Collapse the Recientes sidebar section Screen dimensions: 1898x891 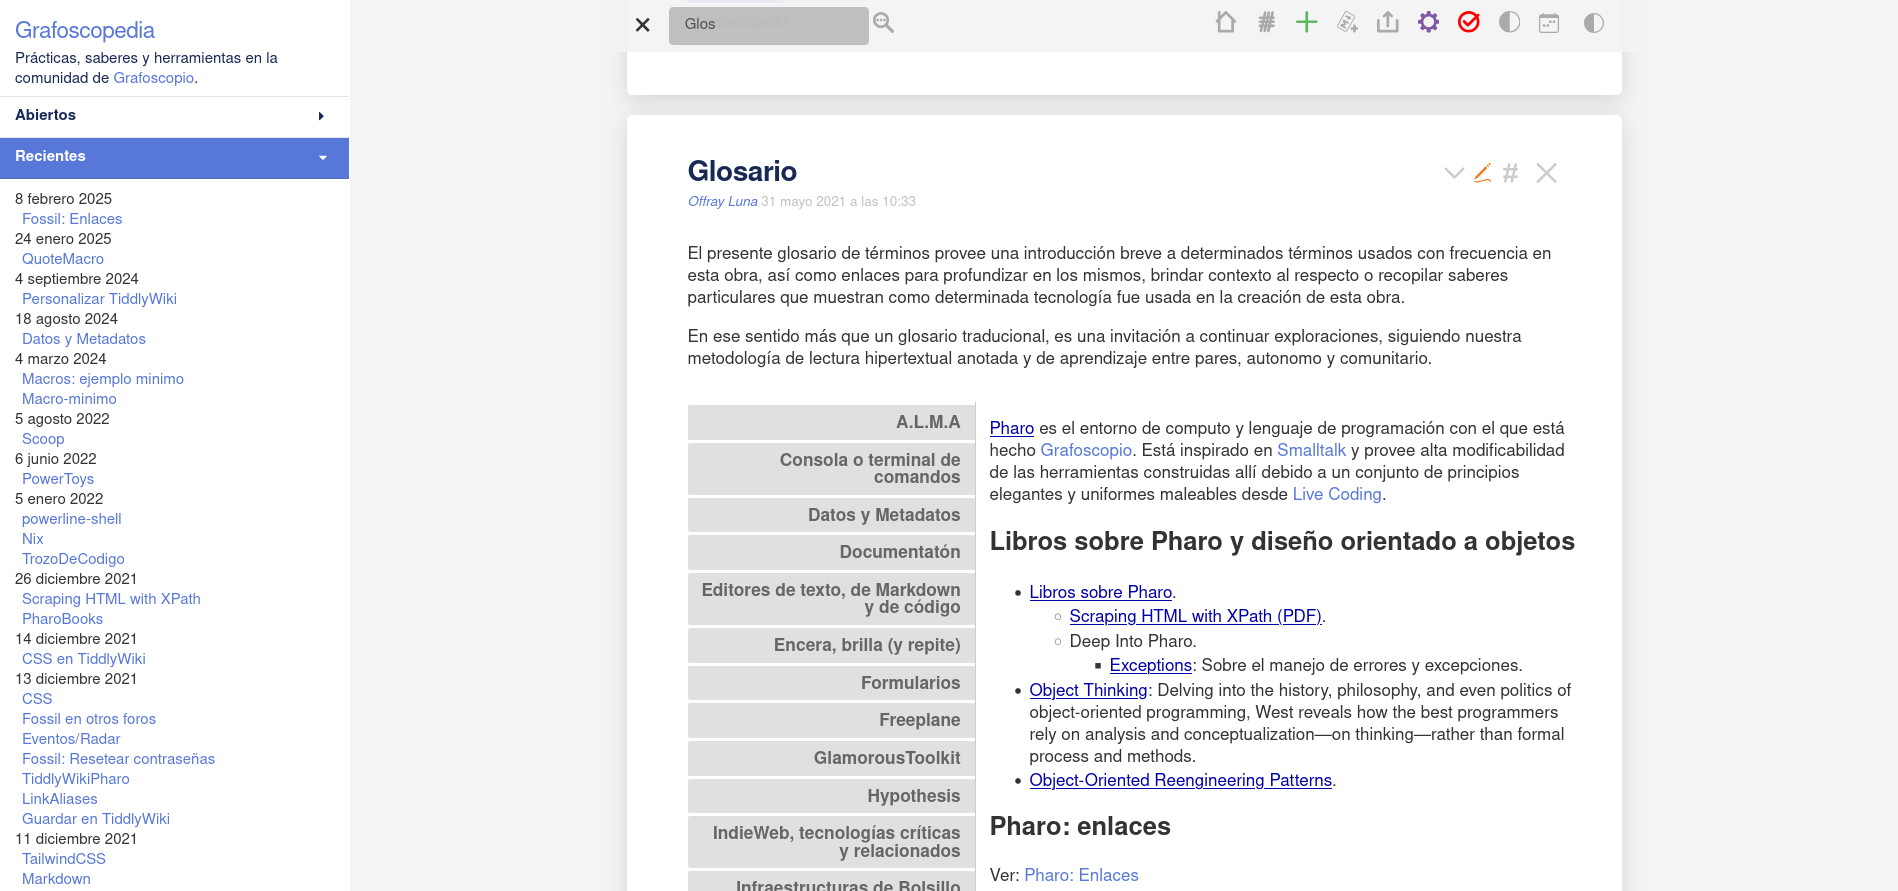(174, 157)
